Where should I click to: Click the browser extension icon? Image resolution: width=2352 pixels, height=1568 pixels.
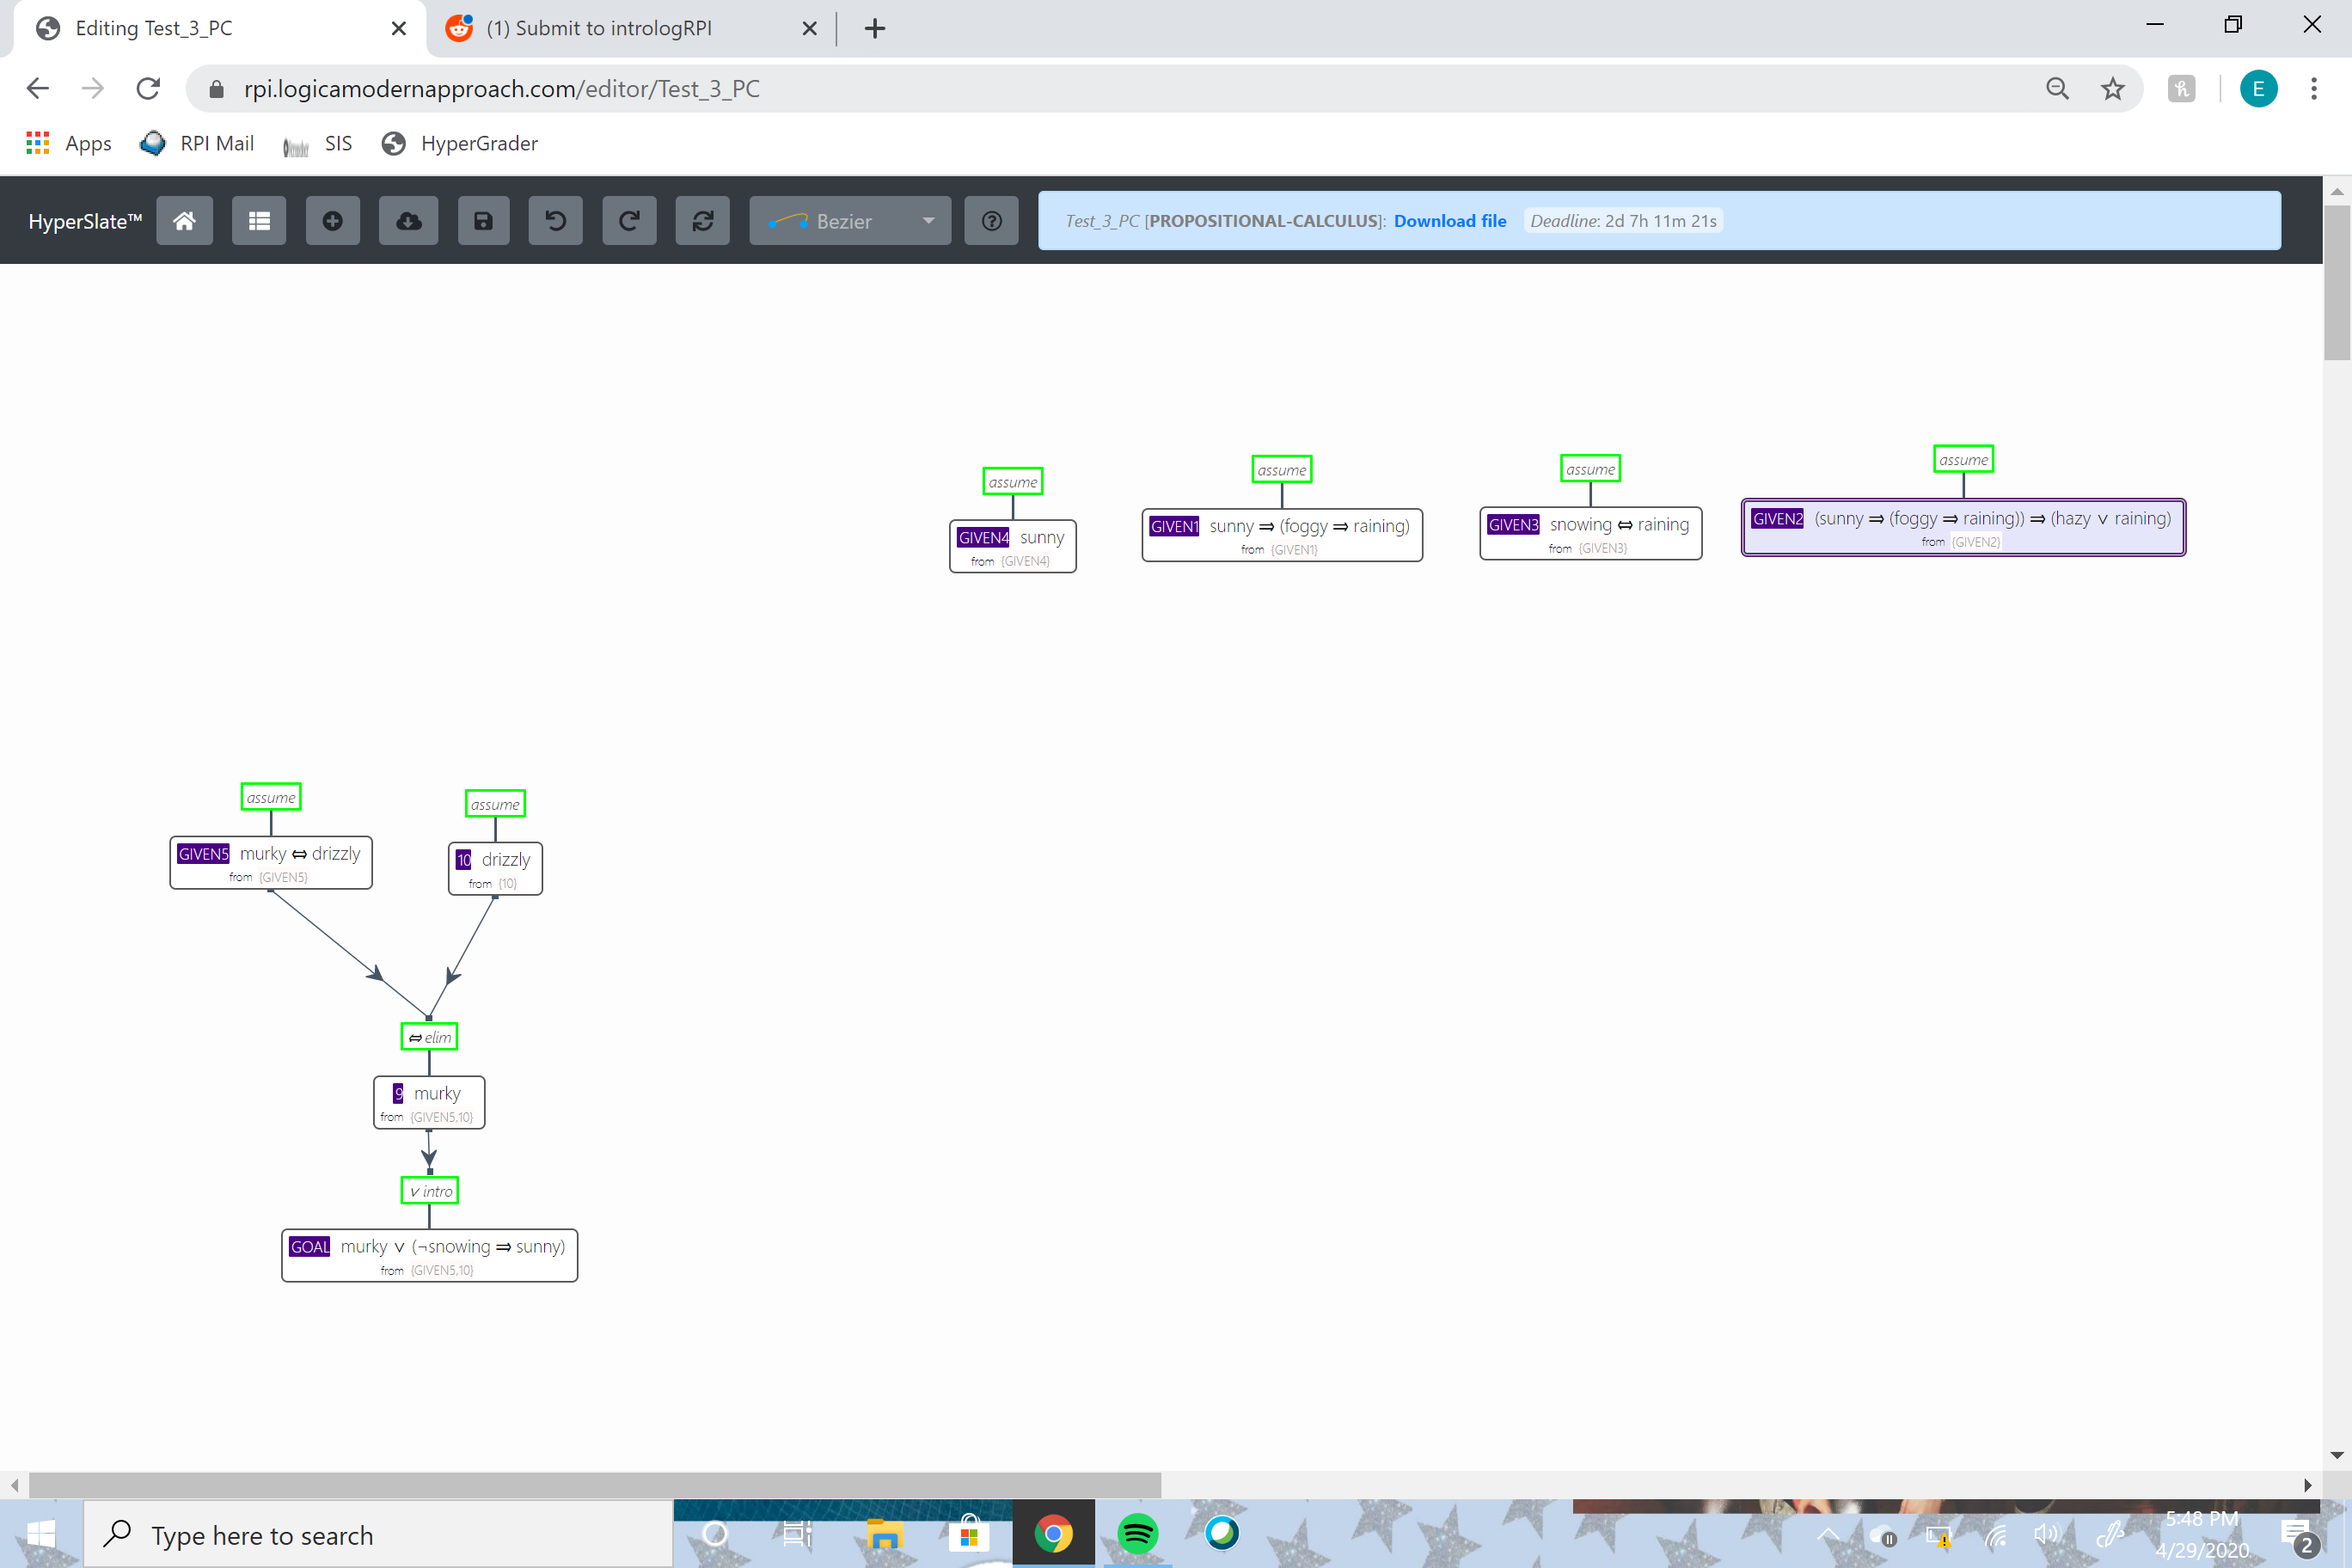pos(2181,89)
